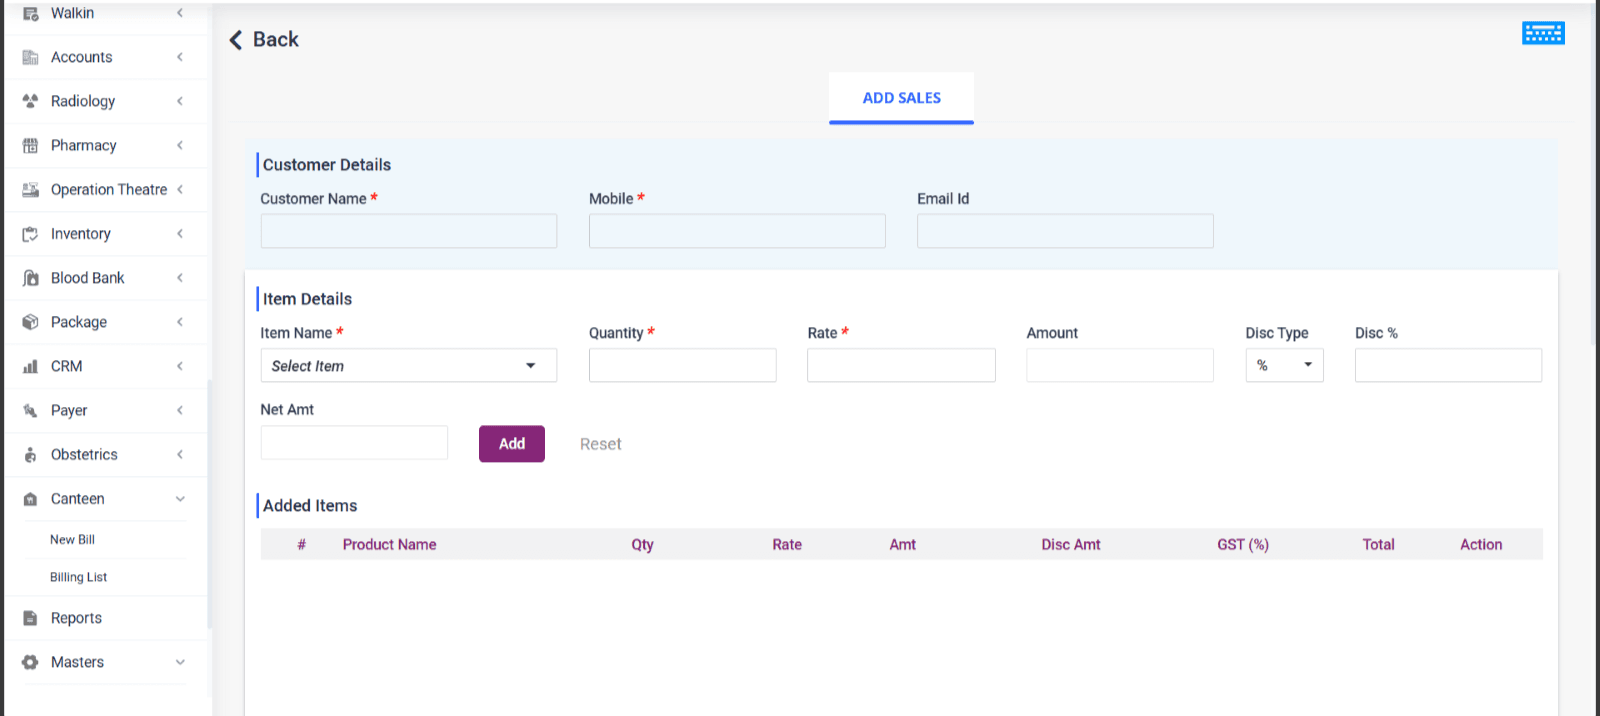
Task: Click the Obstetrics sidebar icon
Action: click(30, 455)
